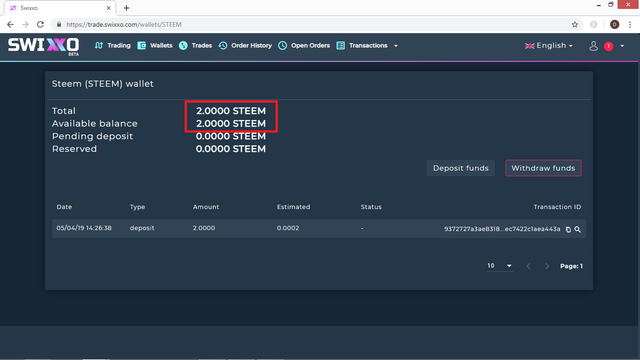Viewport: 640px width, 360px height.
Task: Click the Amount column header
Action: pyautogui.click(x=206, y=207)
